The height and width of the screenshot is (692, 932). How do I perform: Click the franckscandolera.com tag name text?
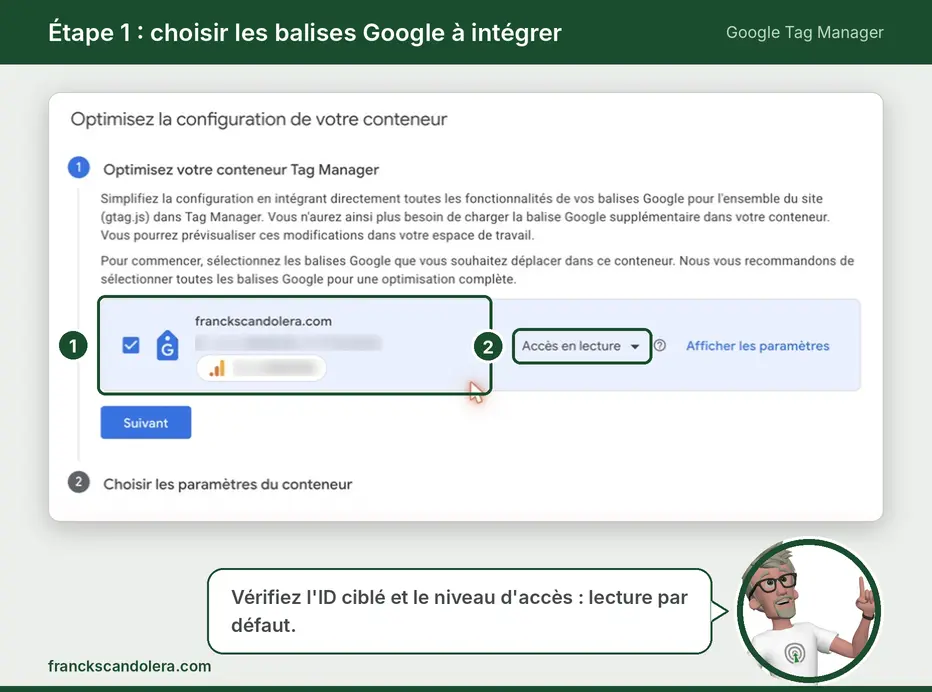coord(263,321)
